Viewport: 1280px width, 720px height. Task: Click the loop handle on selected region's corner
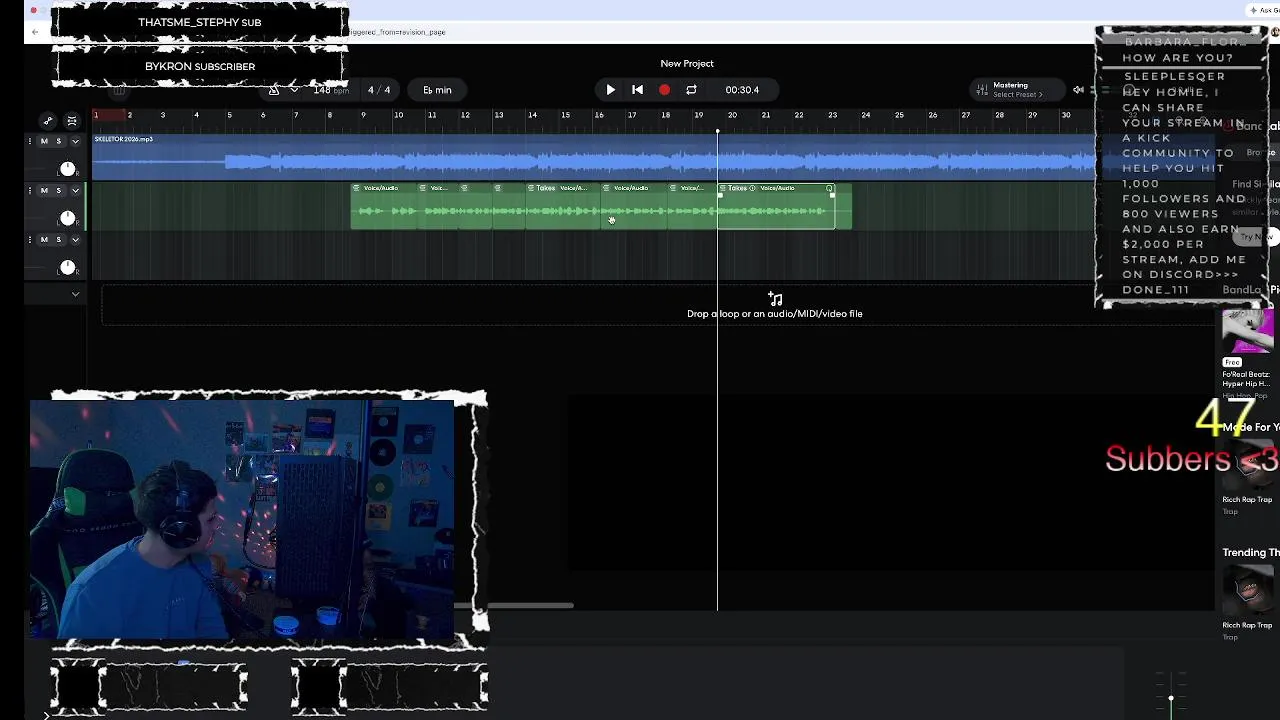tap(829, 188)
